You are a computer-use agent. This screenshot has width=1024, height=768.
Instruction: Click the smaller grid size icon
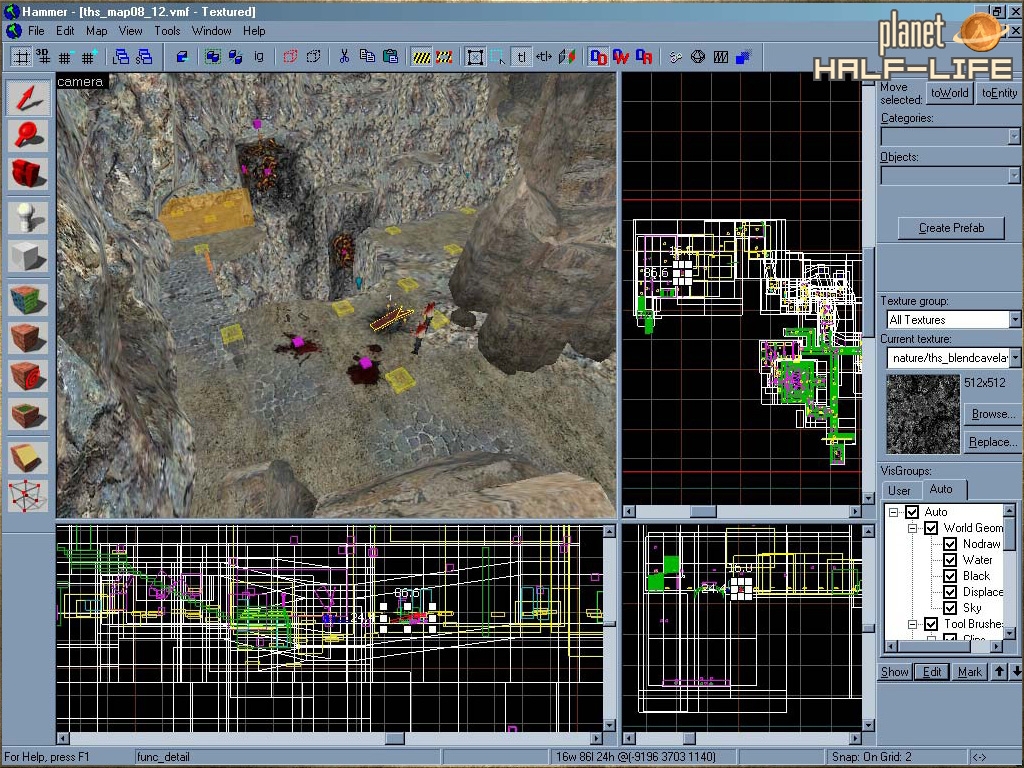pyautogui.click(x=66, y=57)
